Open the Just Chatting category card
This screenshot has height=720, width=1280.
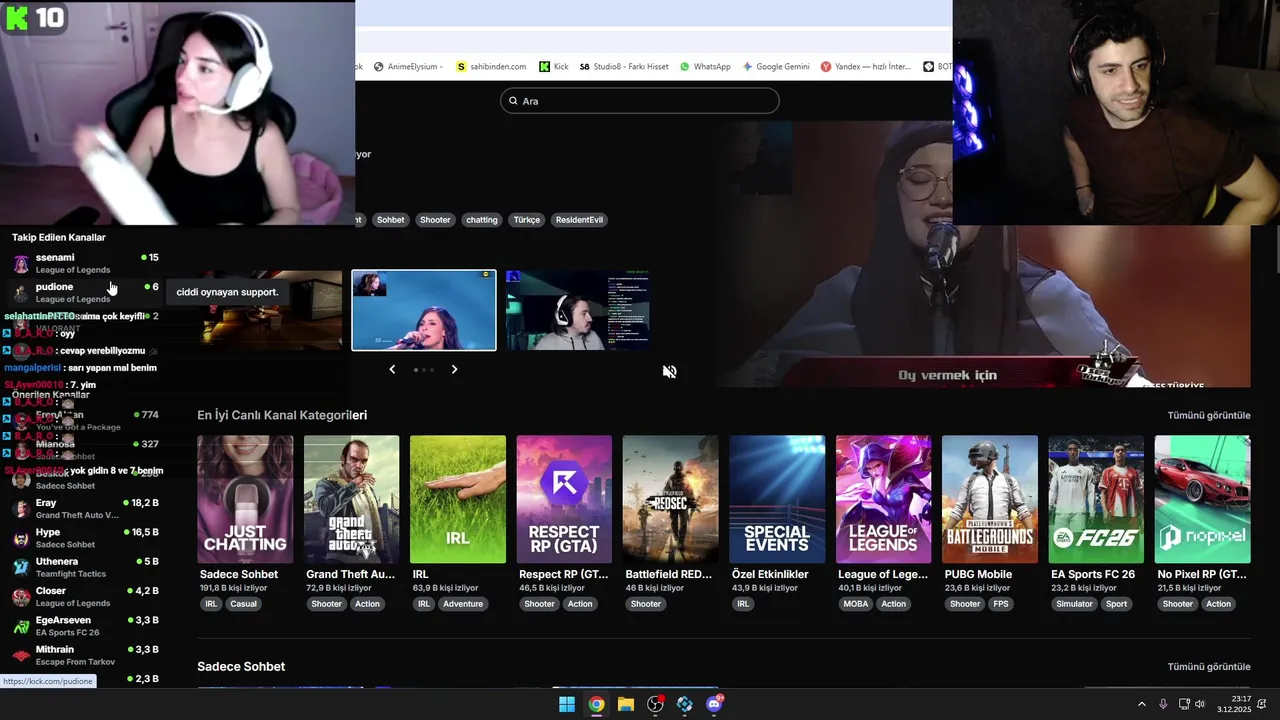click(245, 499)
